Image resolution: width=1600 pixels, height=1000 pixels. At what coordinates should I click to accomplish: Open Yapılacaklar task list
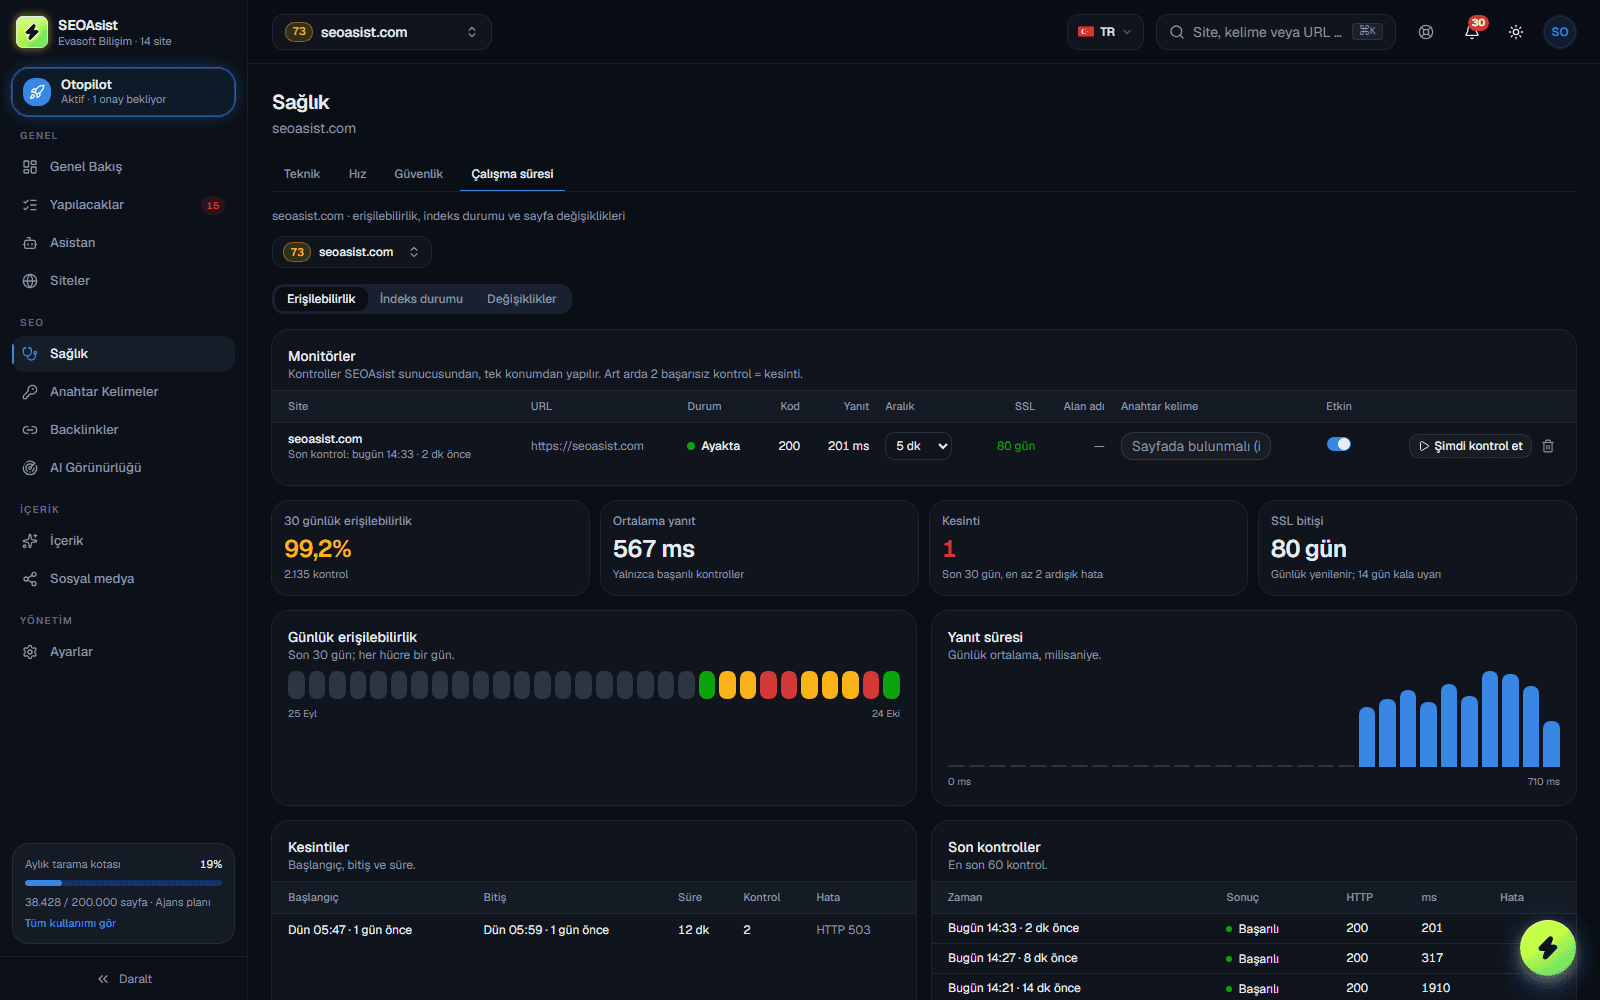click(x=123, y=205)
